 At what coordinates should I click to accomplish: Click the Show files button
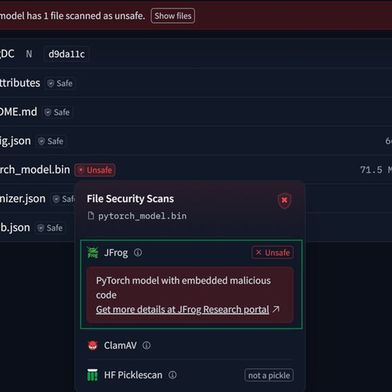click(173, 16)
